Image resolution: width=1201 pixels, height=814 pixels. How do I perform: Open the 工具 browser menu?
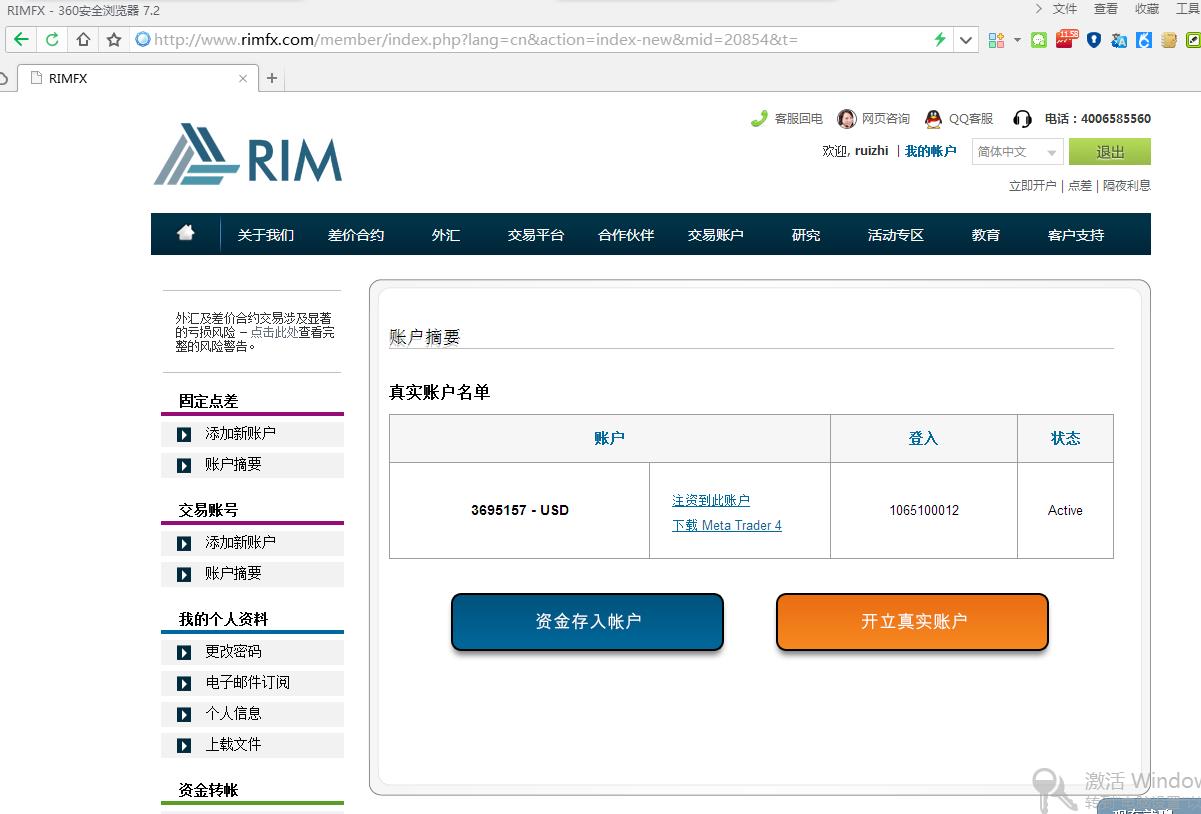(x=1188, y=9)
